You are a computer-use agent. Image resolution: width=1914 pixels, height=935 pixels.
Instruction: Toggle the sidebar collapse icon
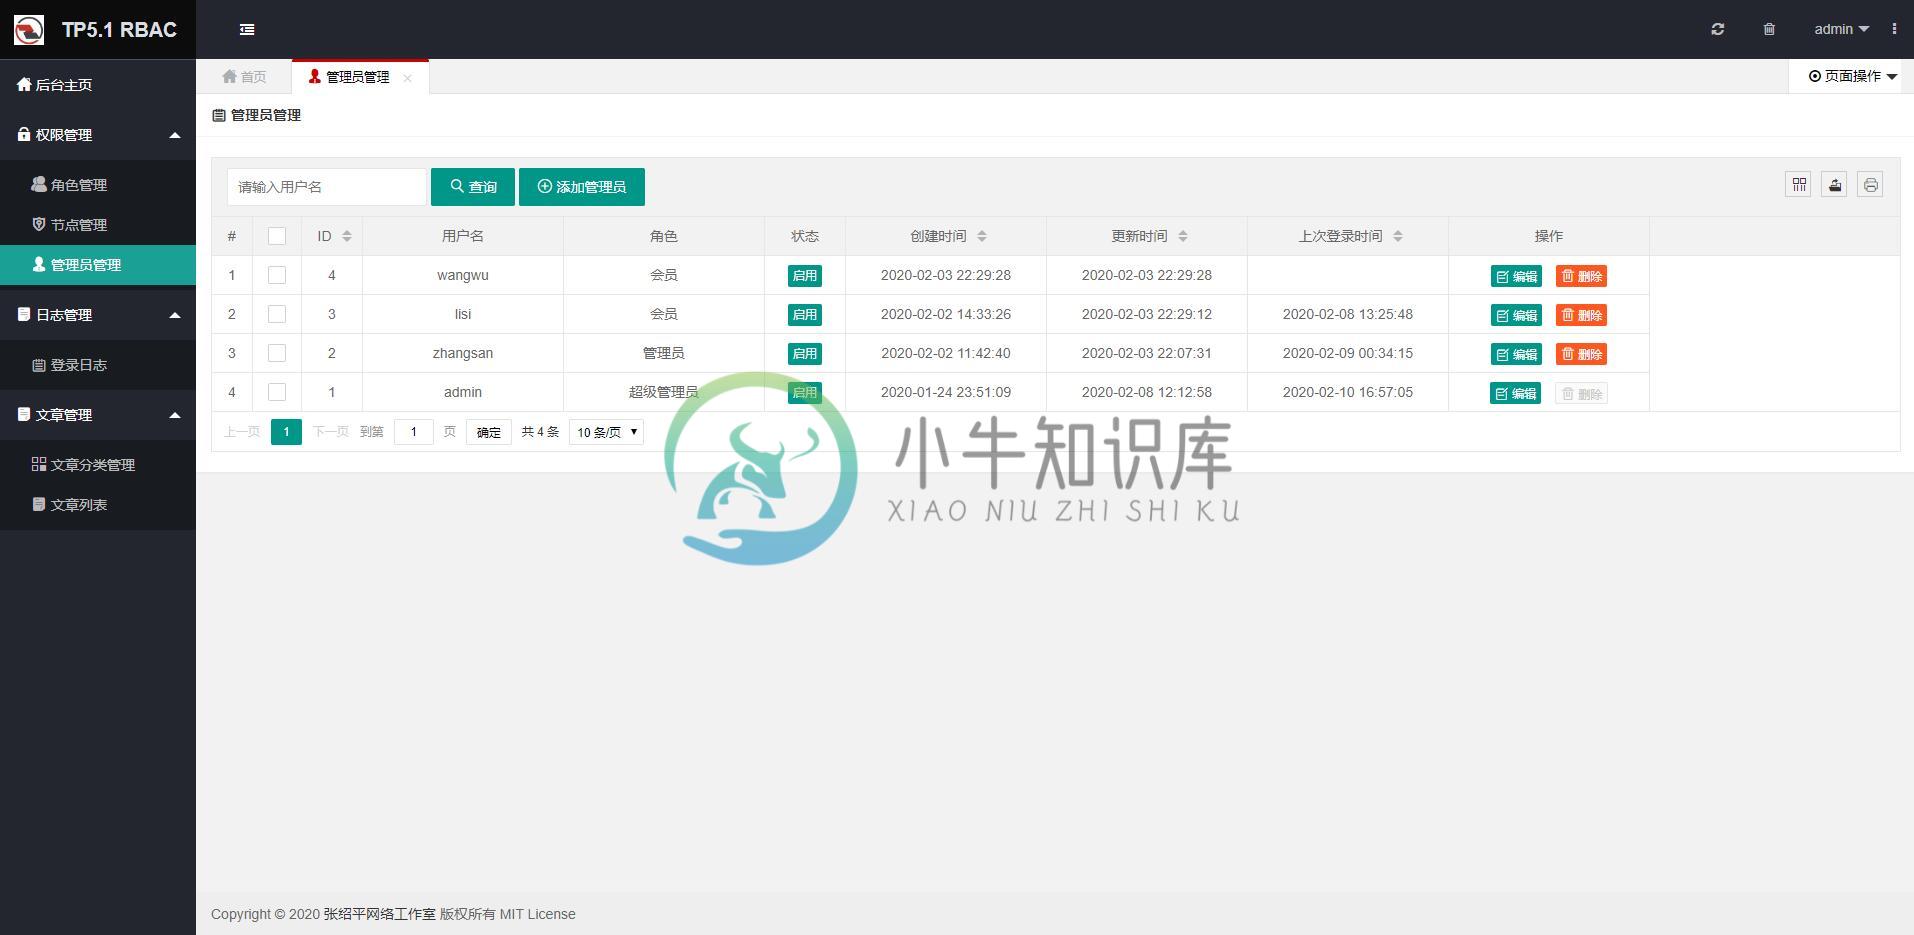247,30
